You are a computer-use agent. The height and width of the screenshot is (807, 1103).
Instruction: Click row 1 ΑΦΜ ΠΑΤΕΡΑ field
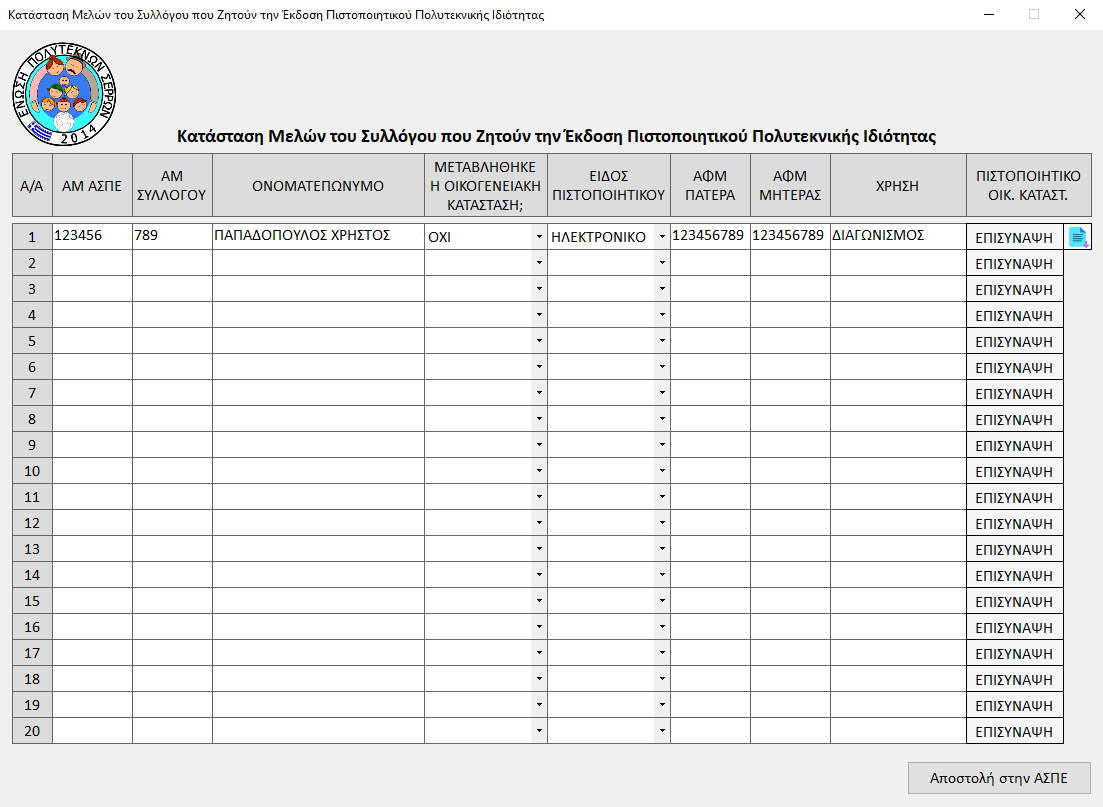pyautogui.click(x=710, y=236)
